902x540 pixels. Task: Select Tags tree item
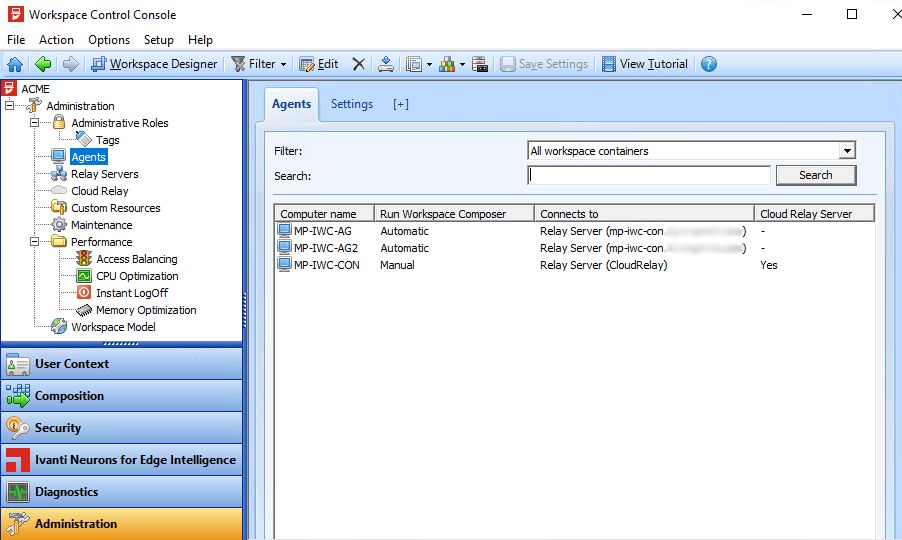tap(108, 140)
